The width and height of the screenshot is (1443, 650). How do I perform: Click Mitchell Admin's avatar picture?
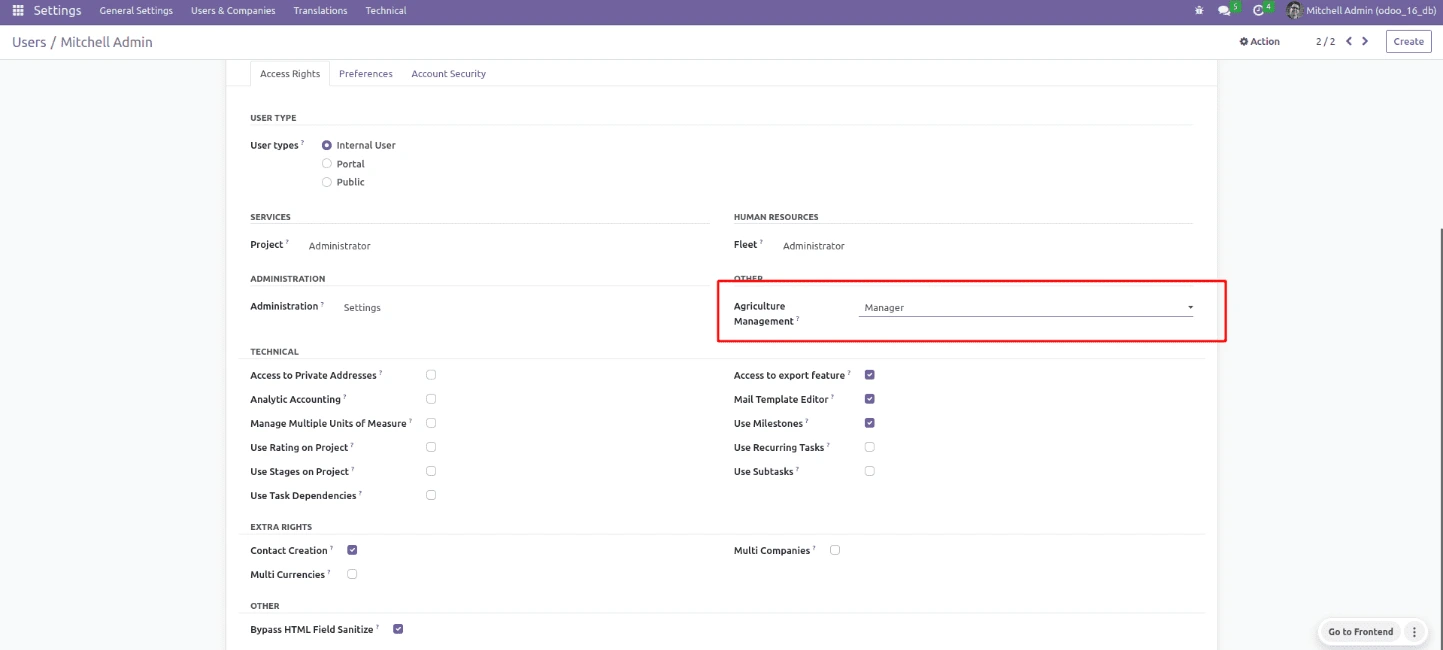pyautogui.click(x=1294, y=11)
